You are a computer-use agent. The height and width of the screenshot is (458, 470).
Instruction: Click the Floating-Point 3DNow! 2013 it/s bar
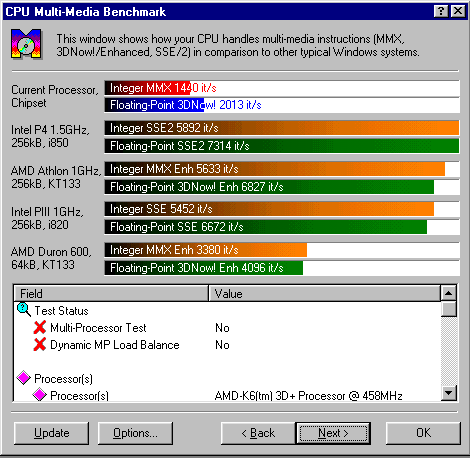[282, 105]
